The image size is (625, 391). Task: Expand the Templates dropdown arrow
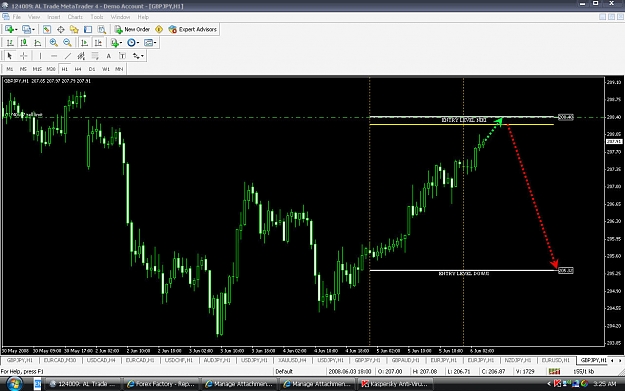click(155, 43)
